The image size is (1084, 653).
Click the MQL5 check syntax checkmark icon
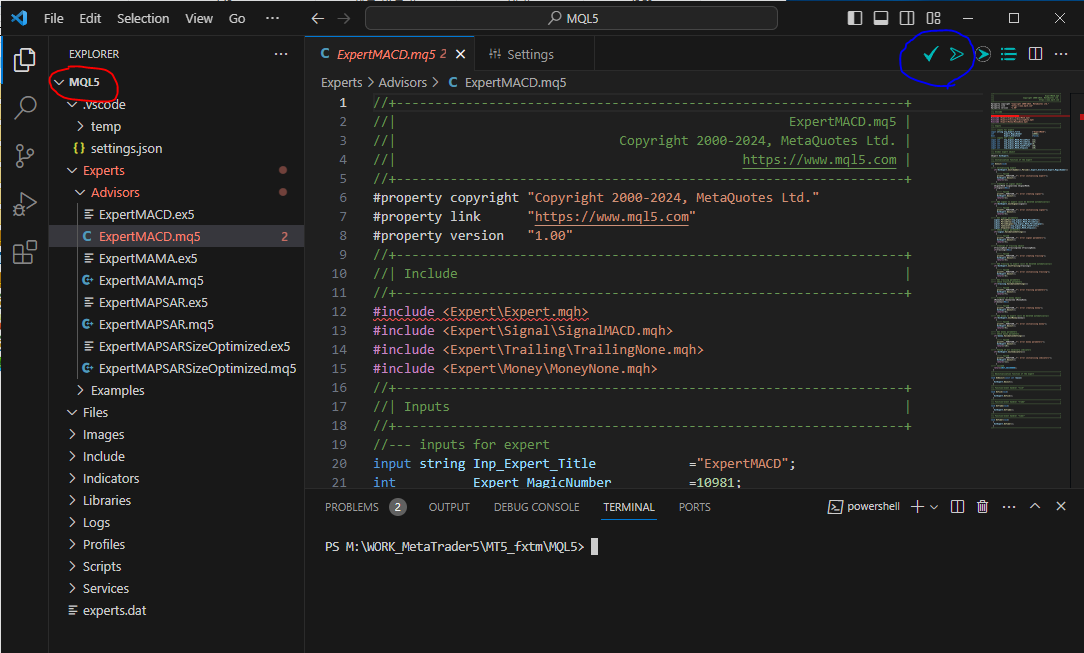coord(931,54)
